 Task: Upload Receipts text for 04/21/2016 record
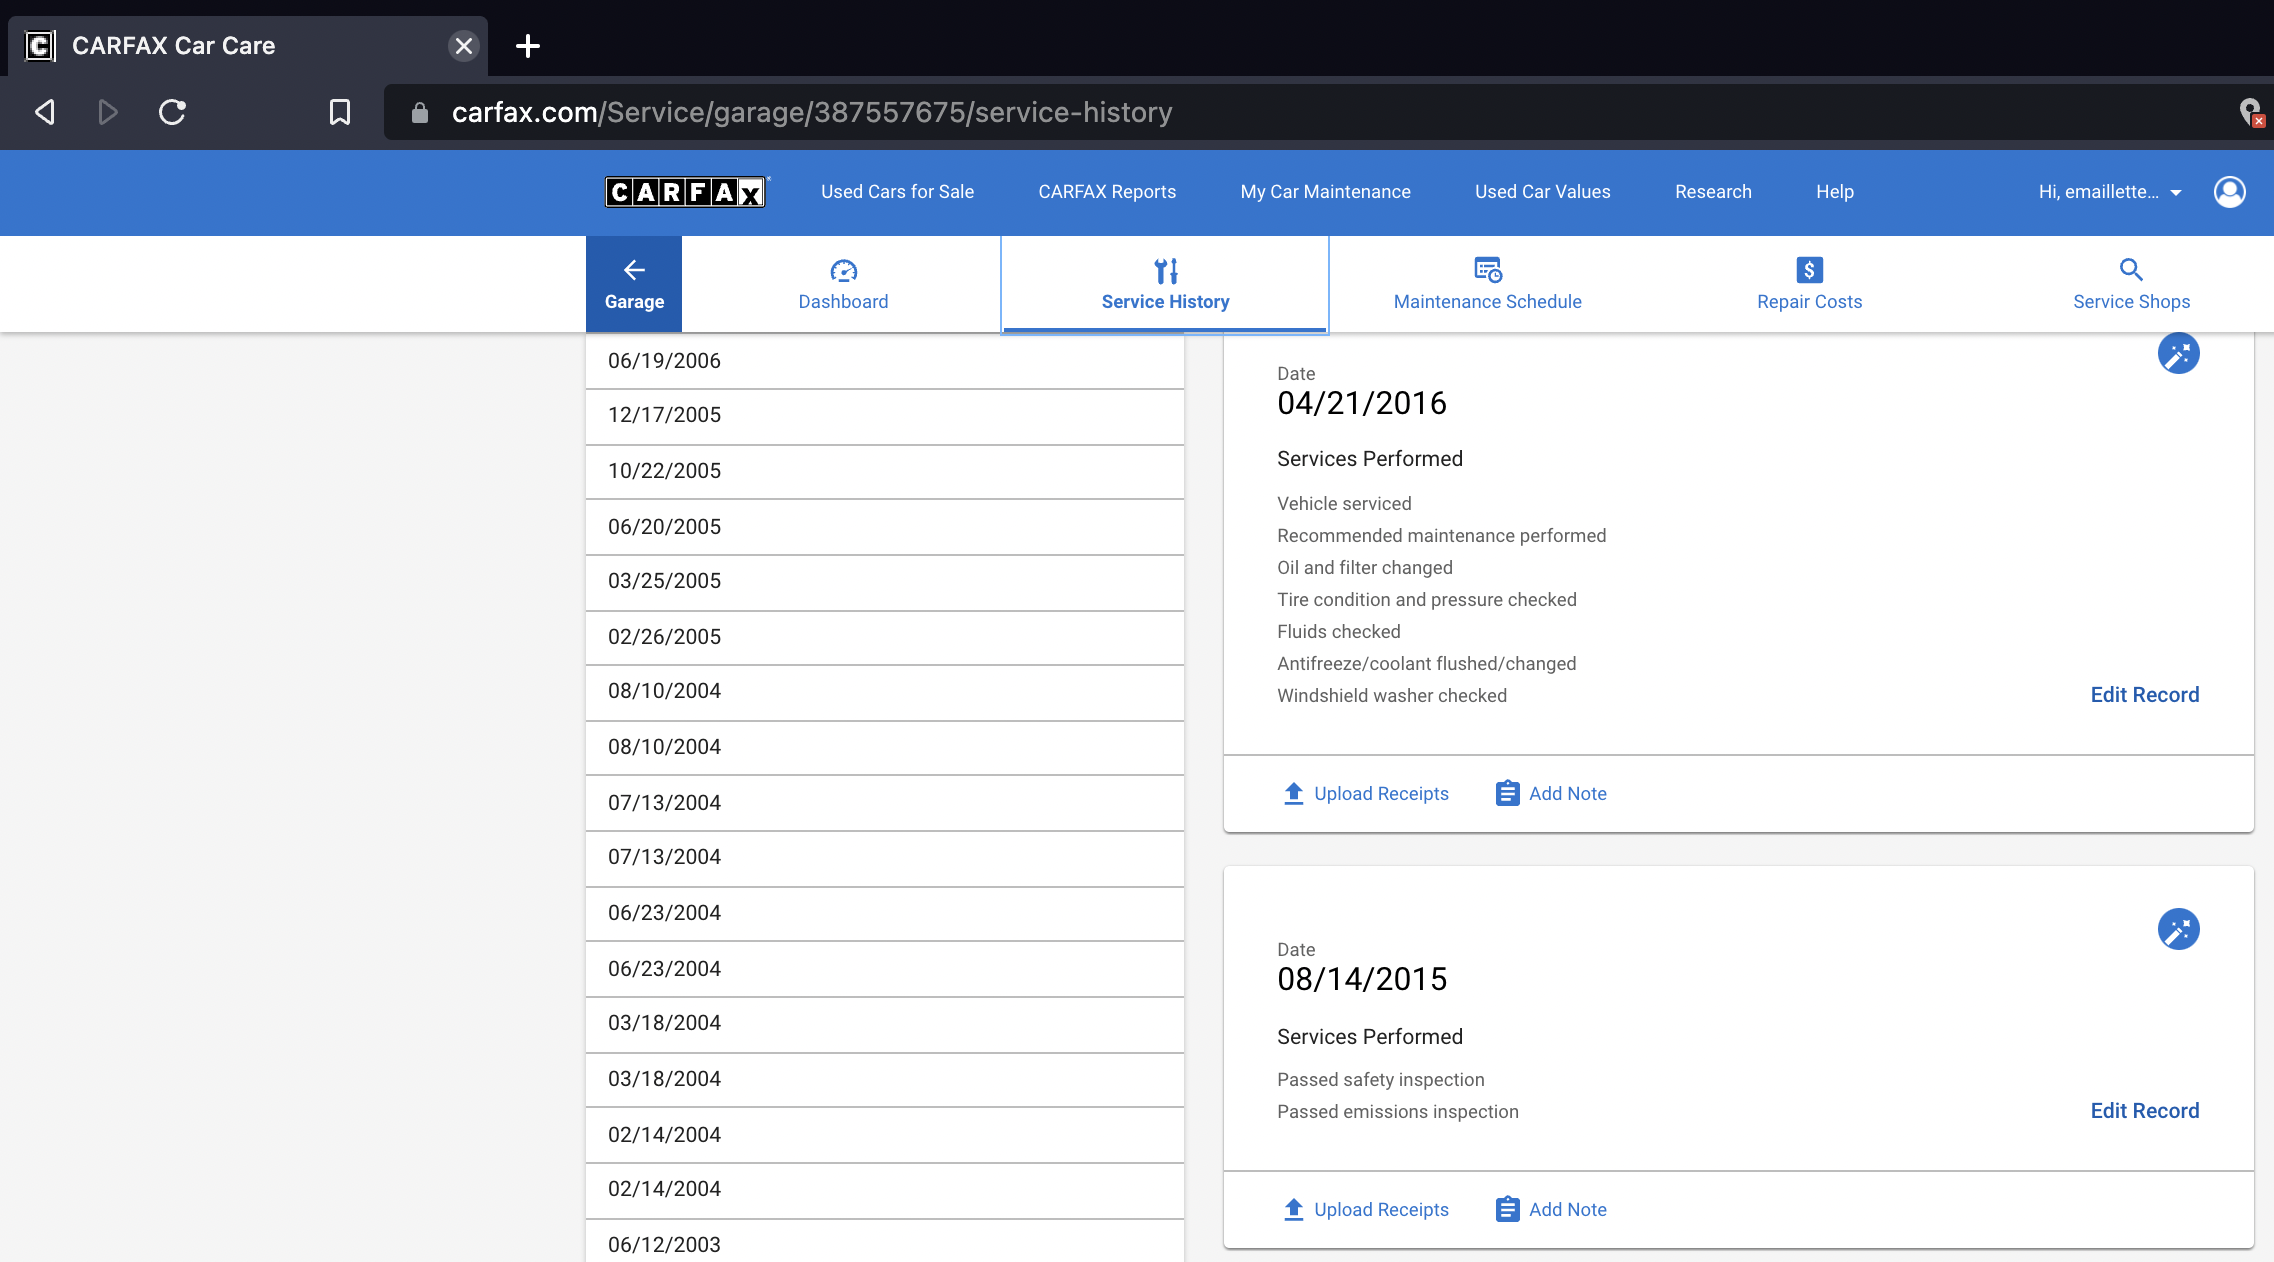pos(1381,793)
